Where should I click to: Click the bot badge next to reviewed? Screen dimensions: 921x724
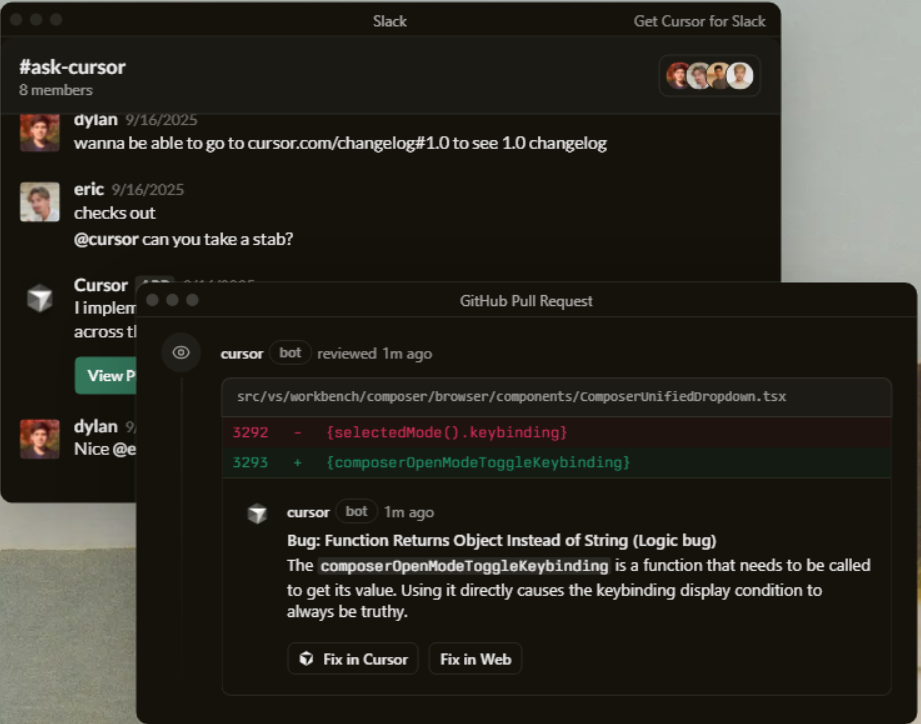tap(290, 353)
